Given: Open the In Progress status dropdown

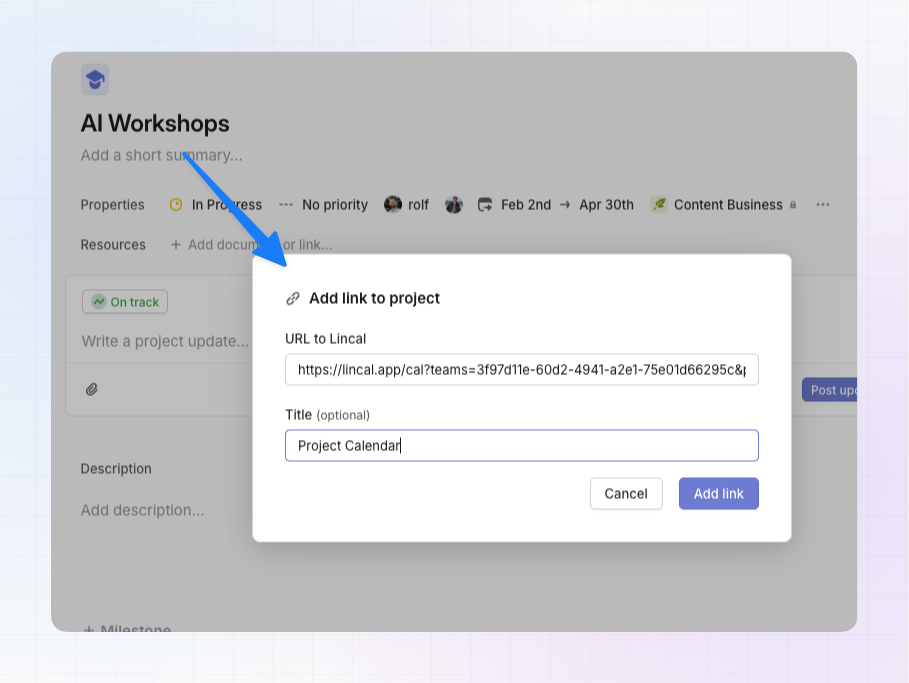Looking at the screenshot, I should [x=216, y=204].
